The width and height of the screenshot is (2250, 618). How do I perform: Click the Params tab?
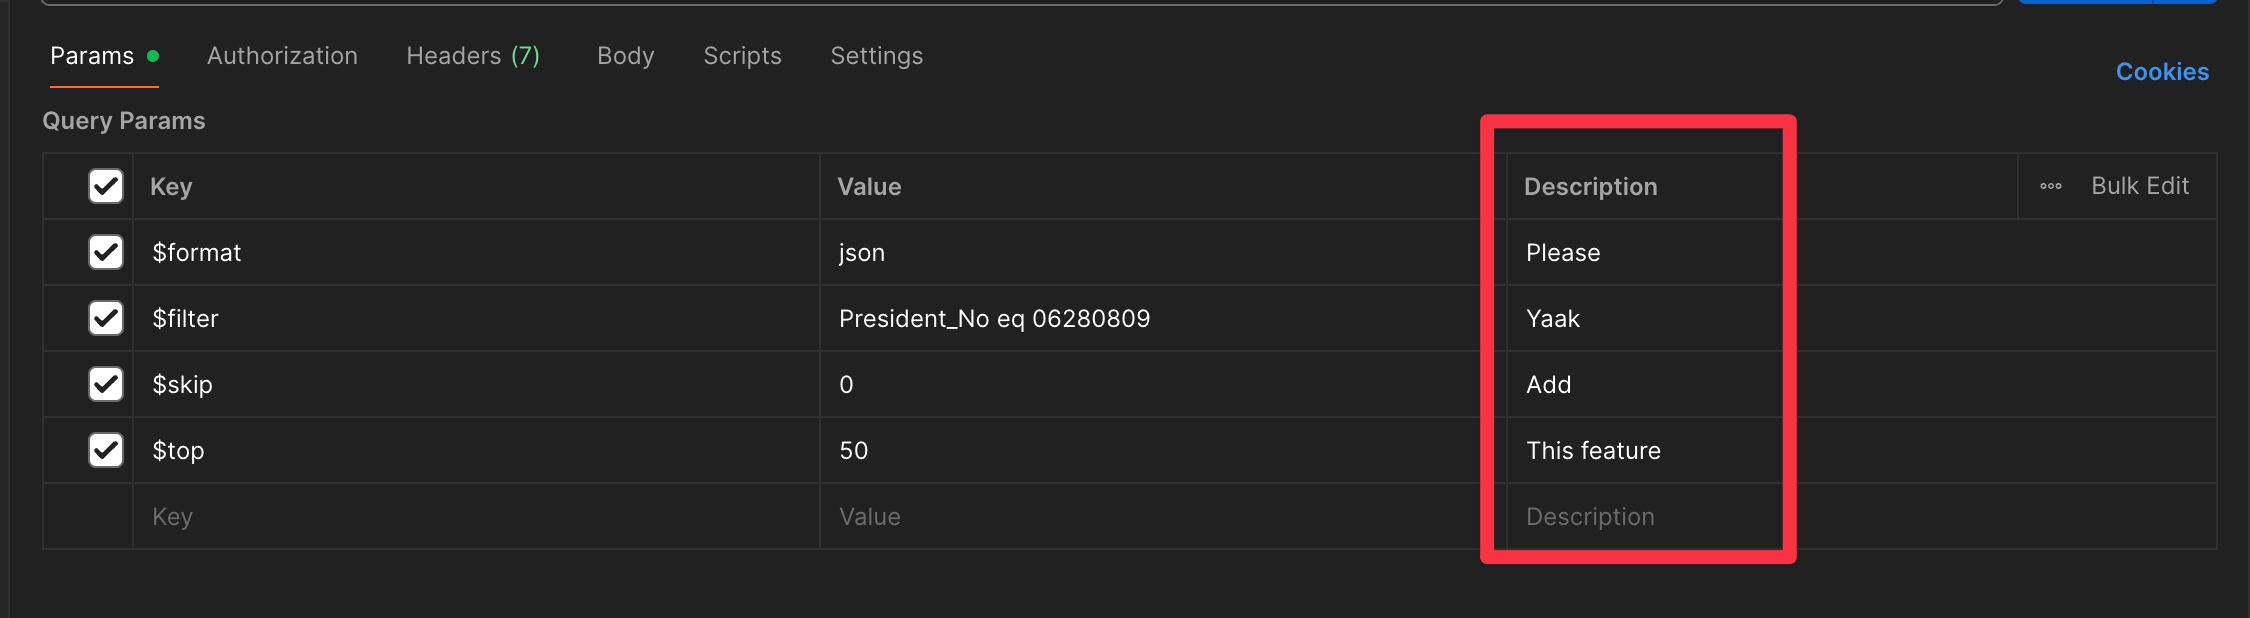pyautogui.click(x=92, y=56)
